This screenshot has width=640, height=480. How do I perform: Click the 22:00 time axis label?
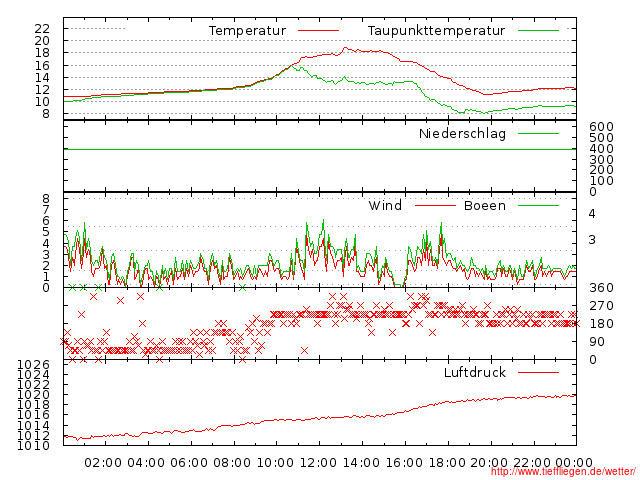532,463
